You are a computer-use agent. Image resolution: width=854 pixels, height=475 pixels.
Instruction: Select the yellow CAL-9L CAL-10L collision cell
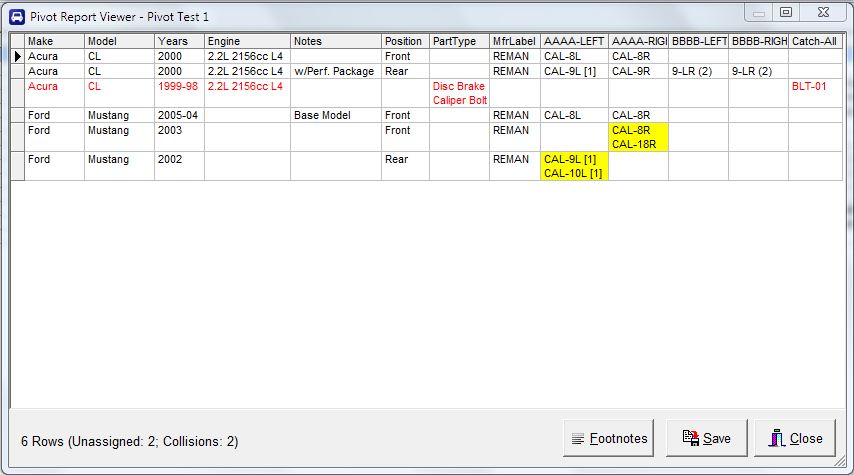[x=573, y=166]
